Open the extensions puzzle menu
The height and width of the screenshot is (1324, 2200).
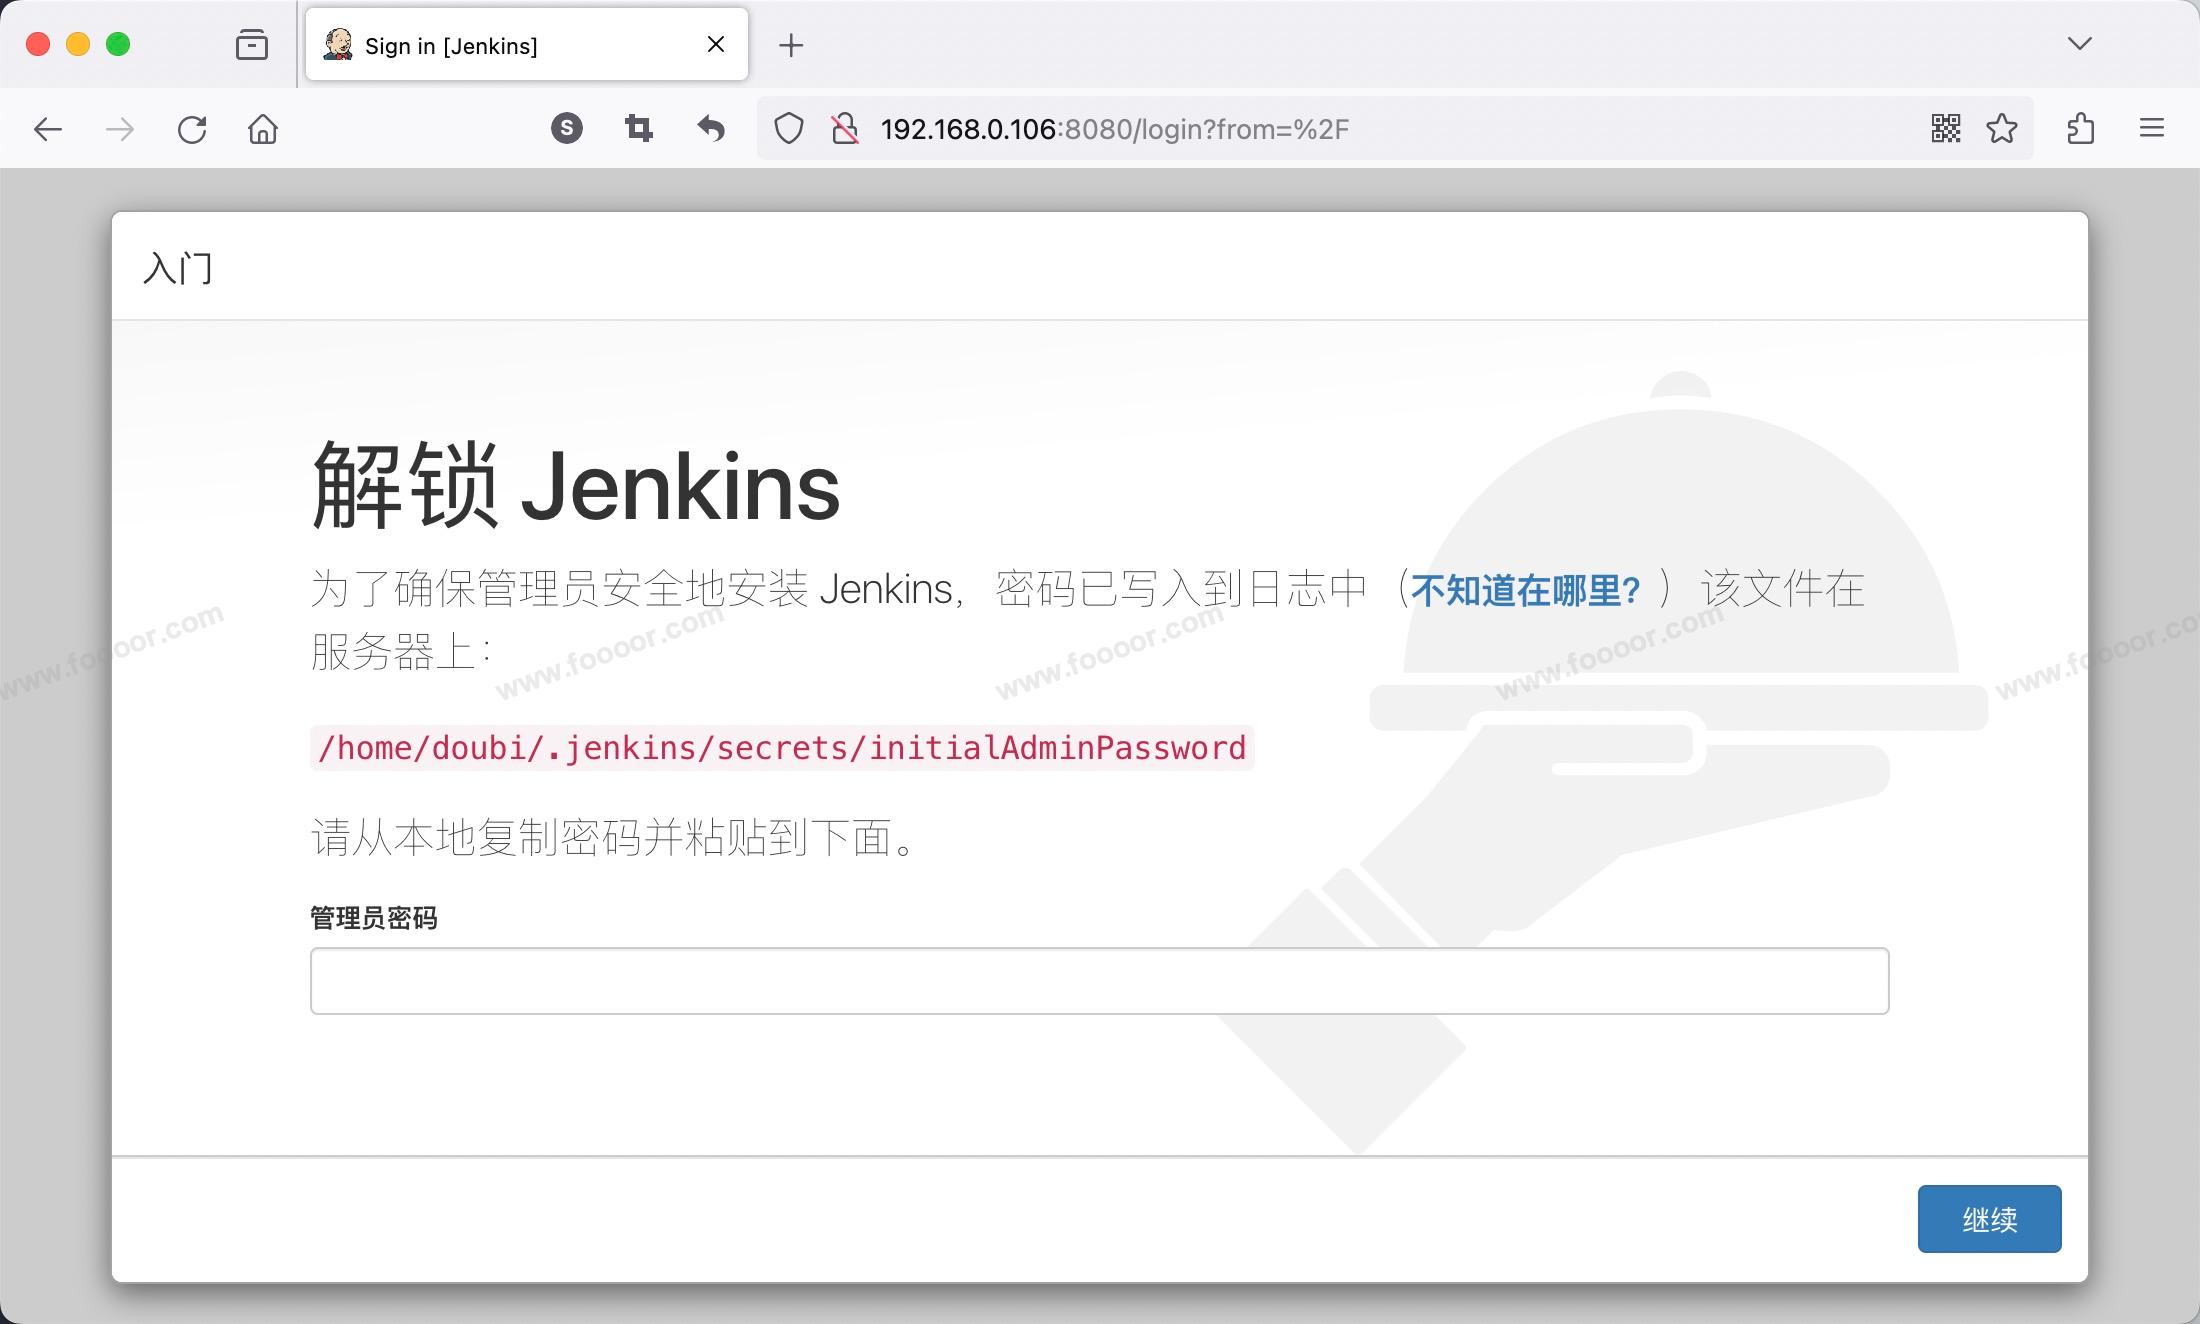(x=2080, y=128)
